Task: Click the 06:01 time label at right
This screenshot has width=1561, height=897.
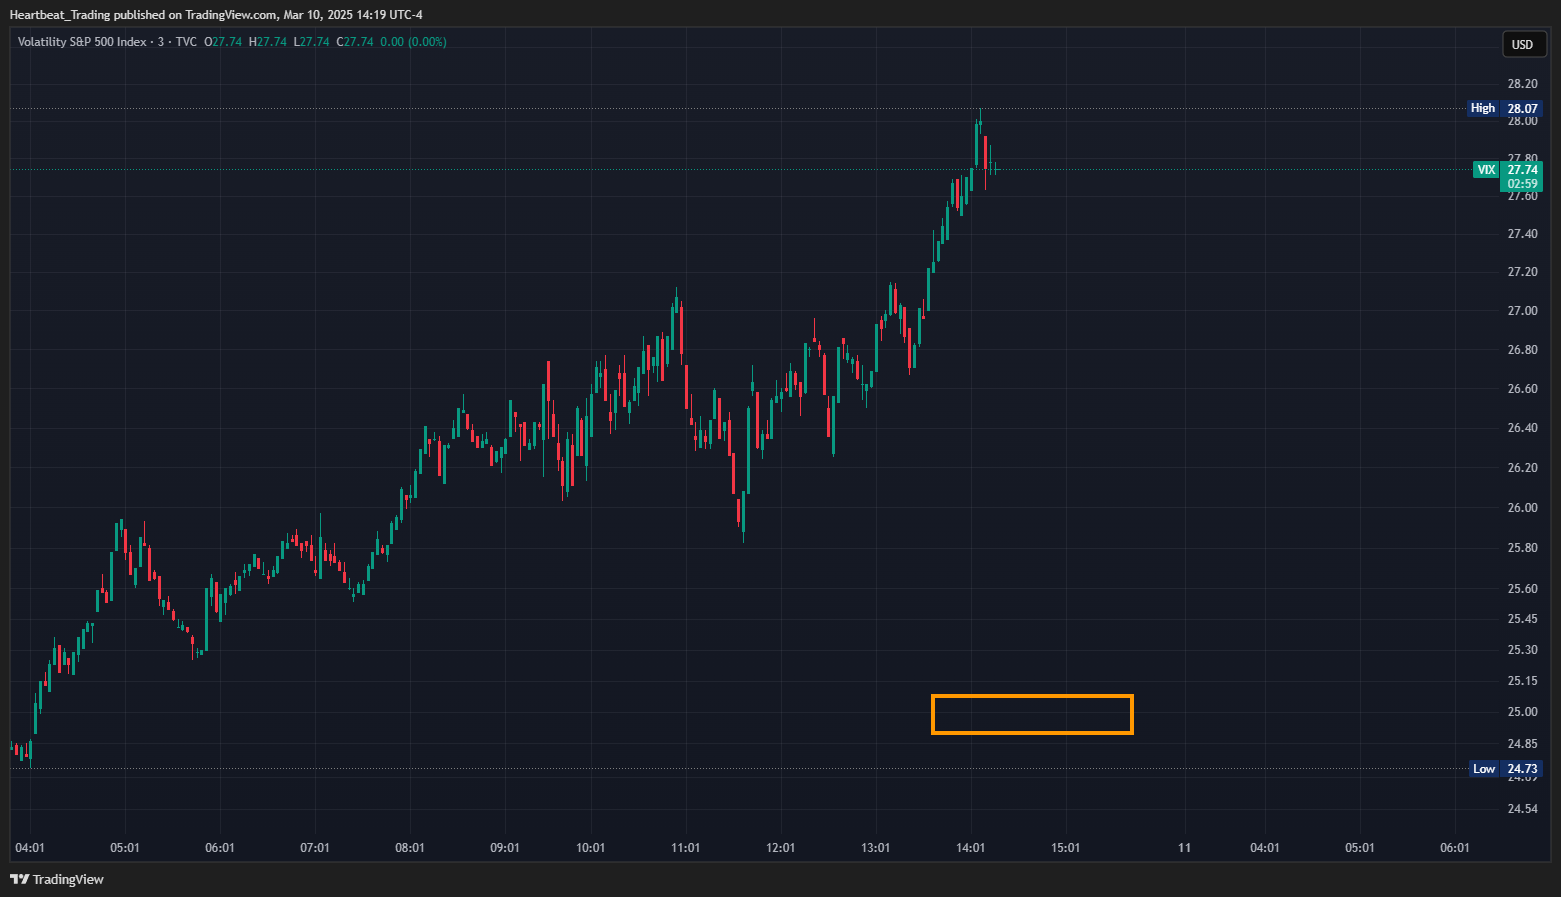Action: click(1455, 848)
